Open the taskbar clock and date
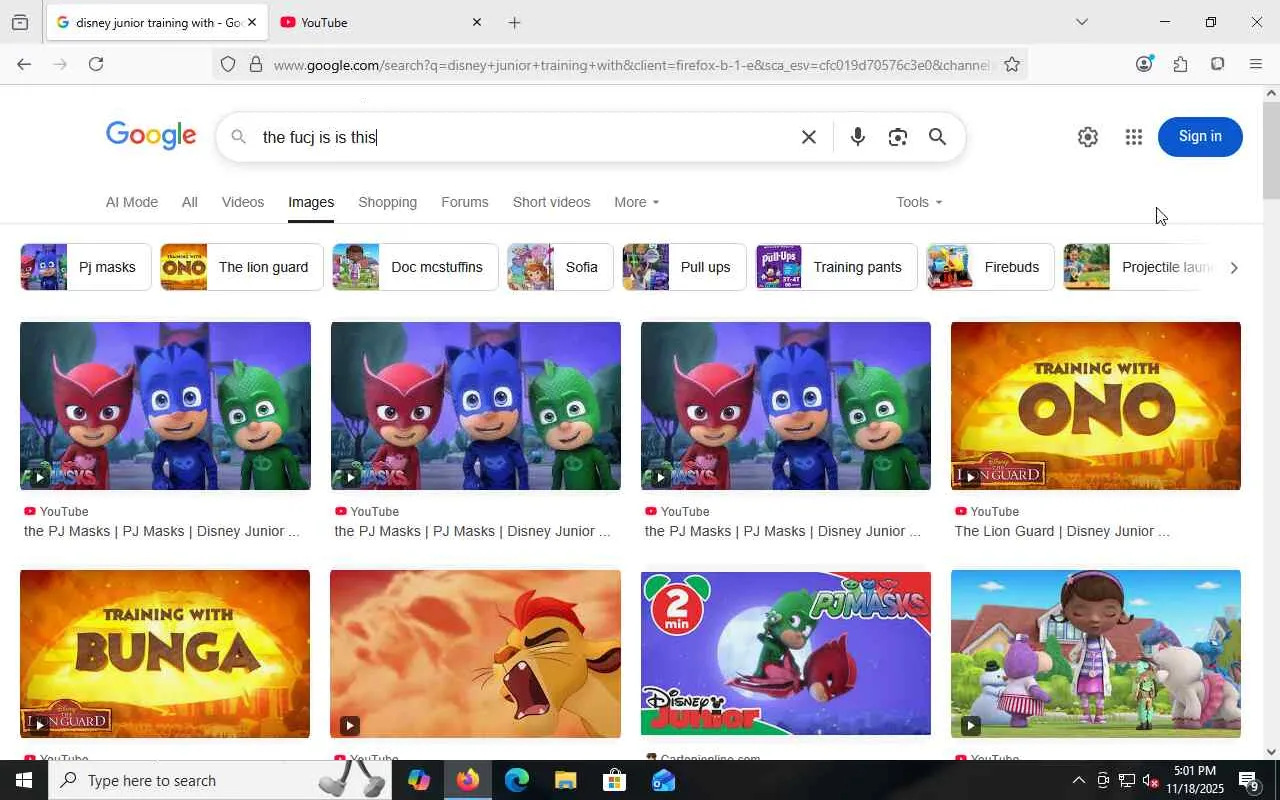This screenshot has width=1280, height=800. [1196, 780]
